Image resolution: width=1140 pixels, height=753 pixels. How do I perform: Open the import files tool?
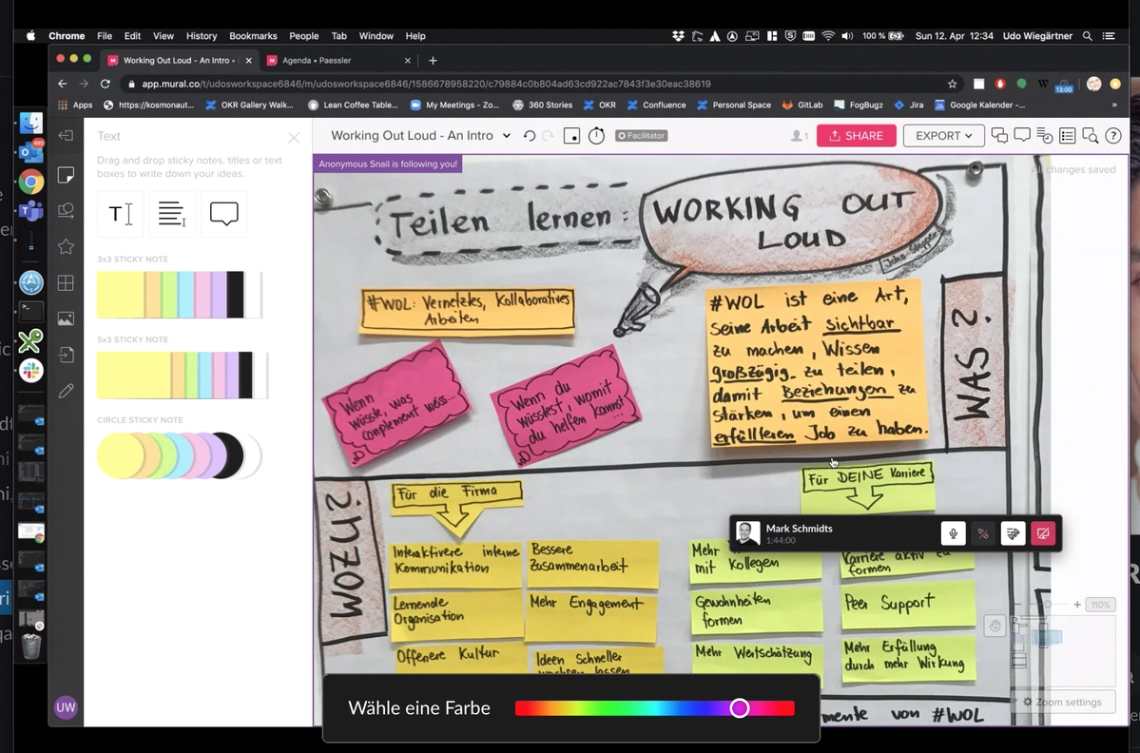coord(65,355)
